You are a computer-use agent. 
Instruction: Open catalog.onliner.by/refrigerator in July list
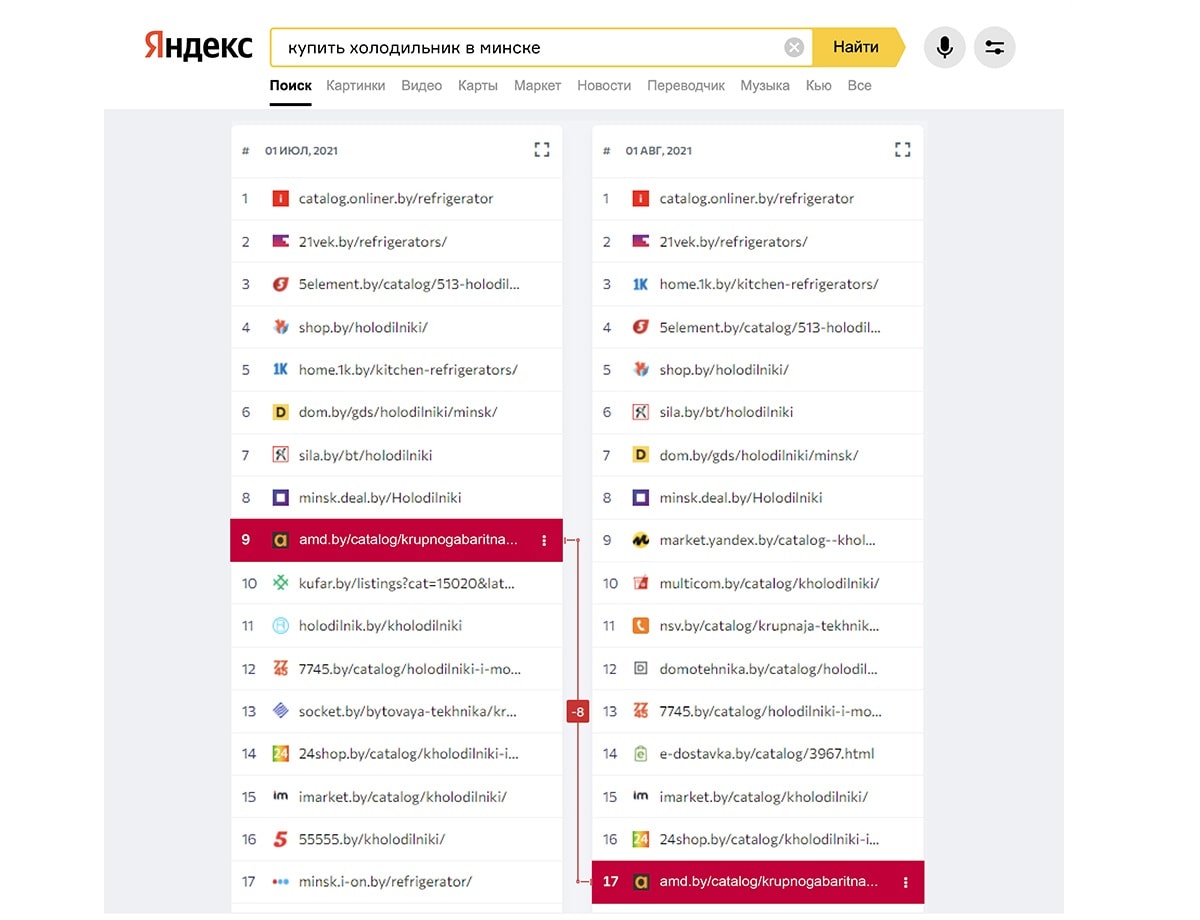click(x=396, y=199)
